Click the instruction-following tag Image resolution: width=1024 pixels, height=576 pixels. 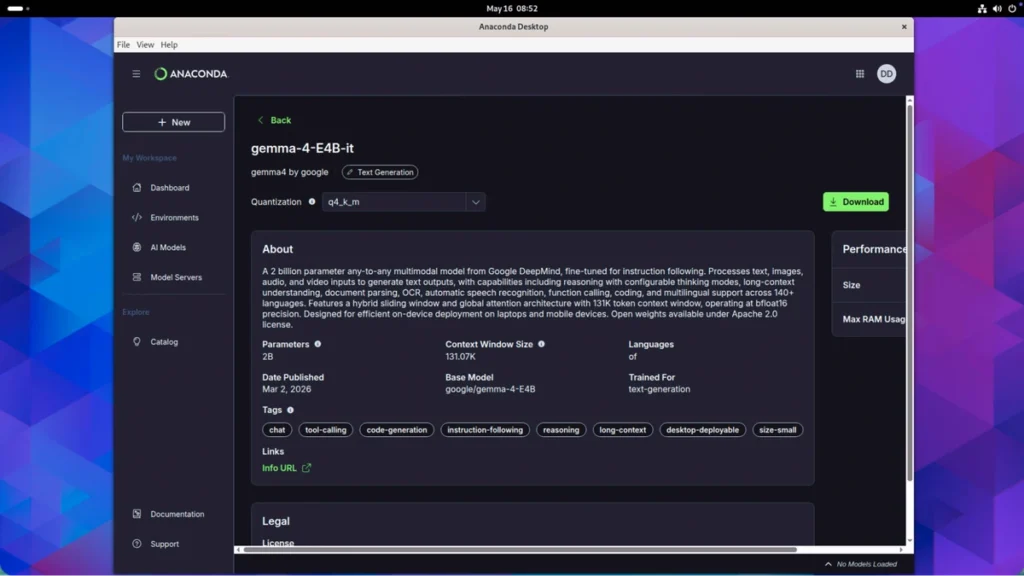coord(485,430)
